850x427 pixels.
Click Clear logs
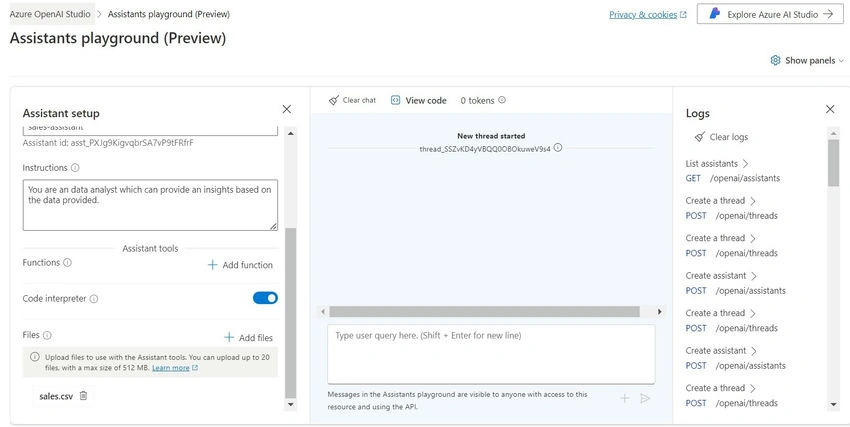pos(722,137)
